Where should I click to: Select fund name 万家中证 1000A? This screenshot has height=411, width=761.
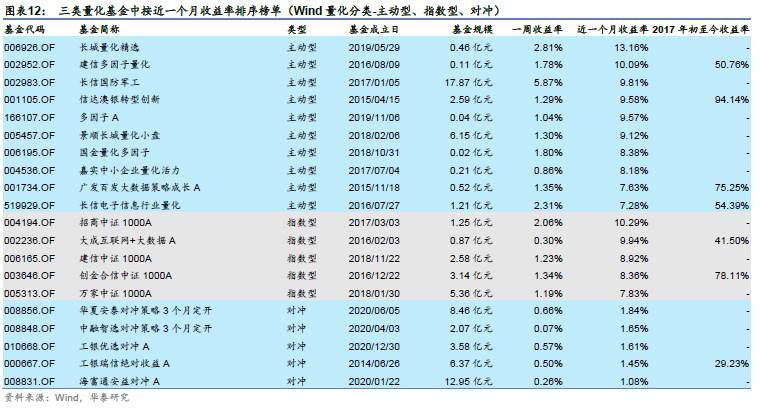(116, 293)
